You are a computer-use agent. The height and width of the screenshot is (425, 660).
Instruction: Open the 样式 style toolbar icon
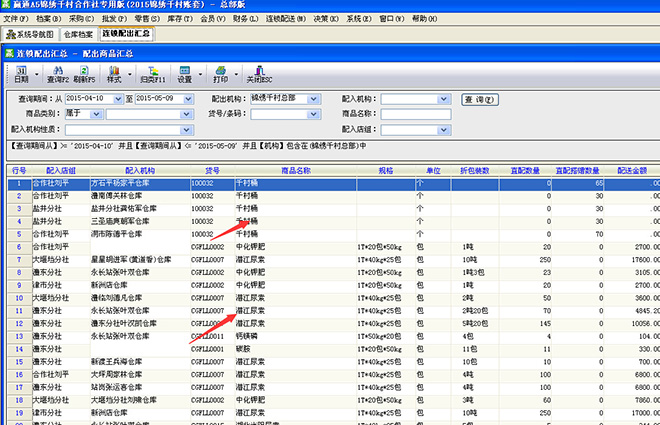point(113,73)
